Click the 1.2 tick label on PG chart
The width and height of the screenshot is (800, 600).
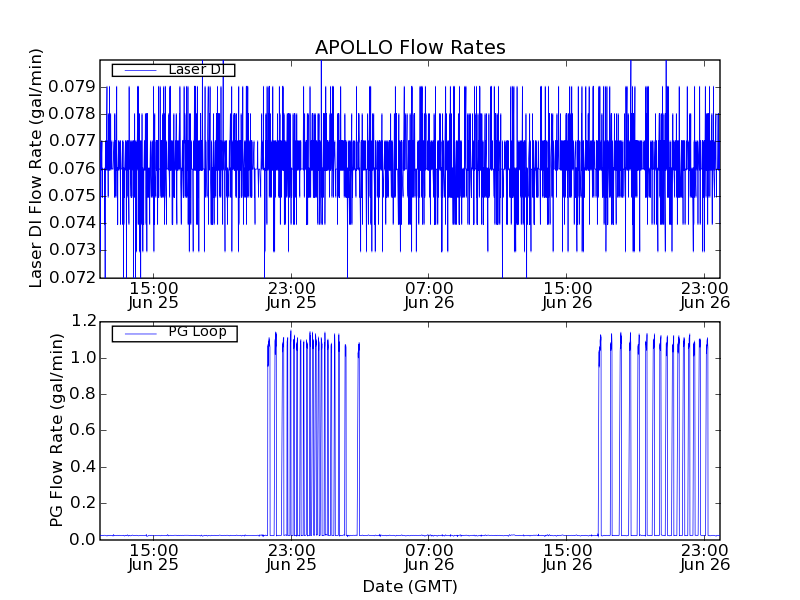83,321
